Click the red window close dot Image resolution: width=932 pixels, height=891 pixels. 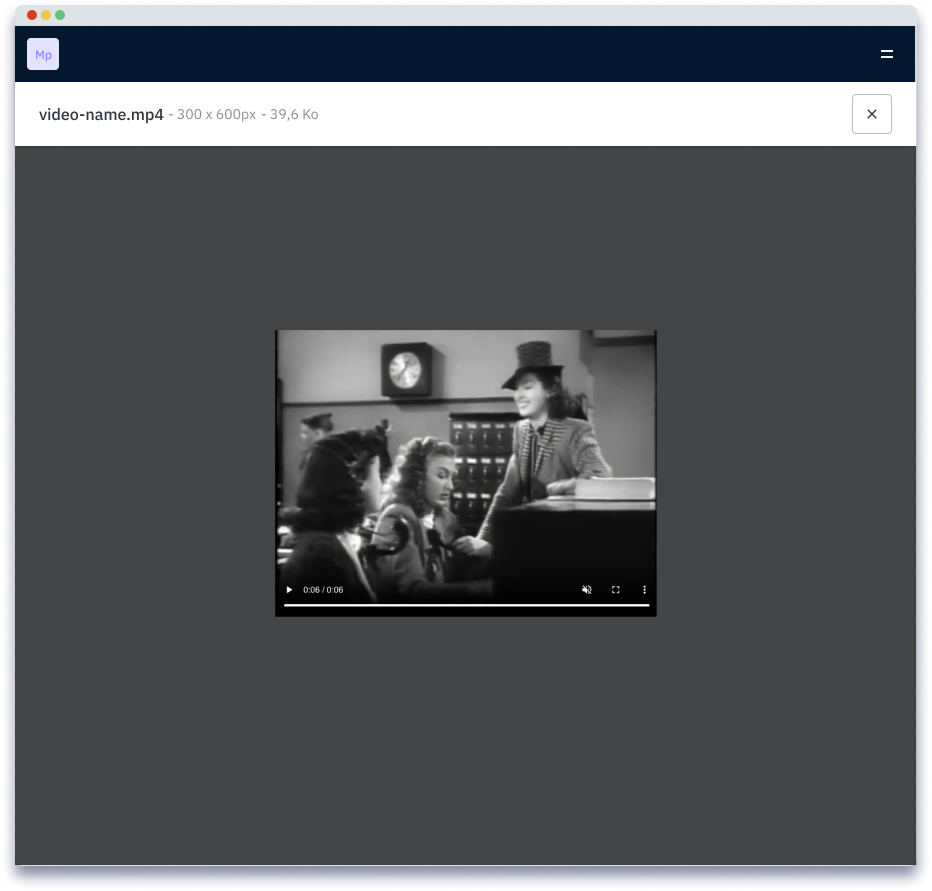32,15
